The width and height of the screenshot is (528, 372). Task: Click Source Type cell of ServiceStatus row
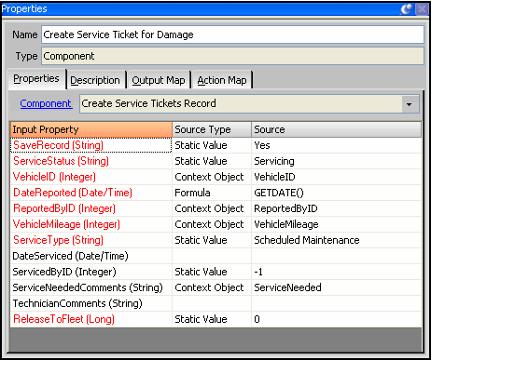point(212,161)
